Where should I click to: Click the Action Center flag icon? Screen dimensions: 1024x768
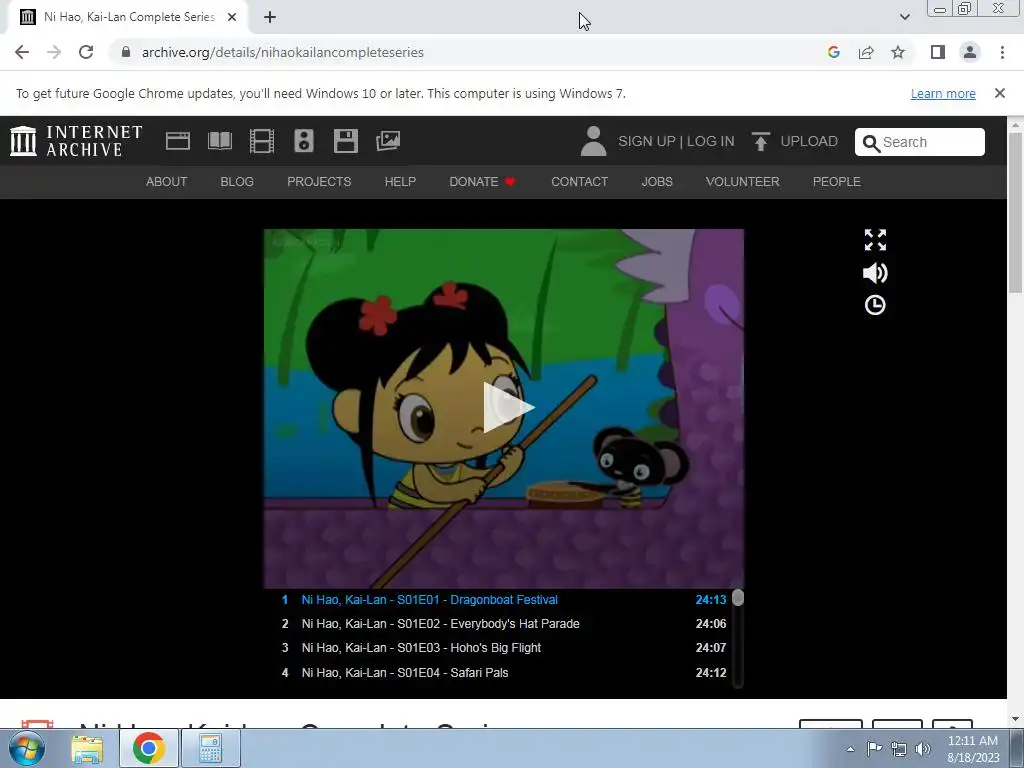click(x=874, y=749)
